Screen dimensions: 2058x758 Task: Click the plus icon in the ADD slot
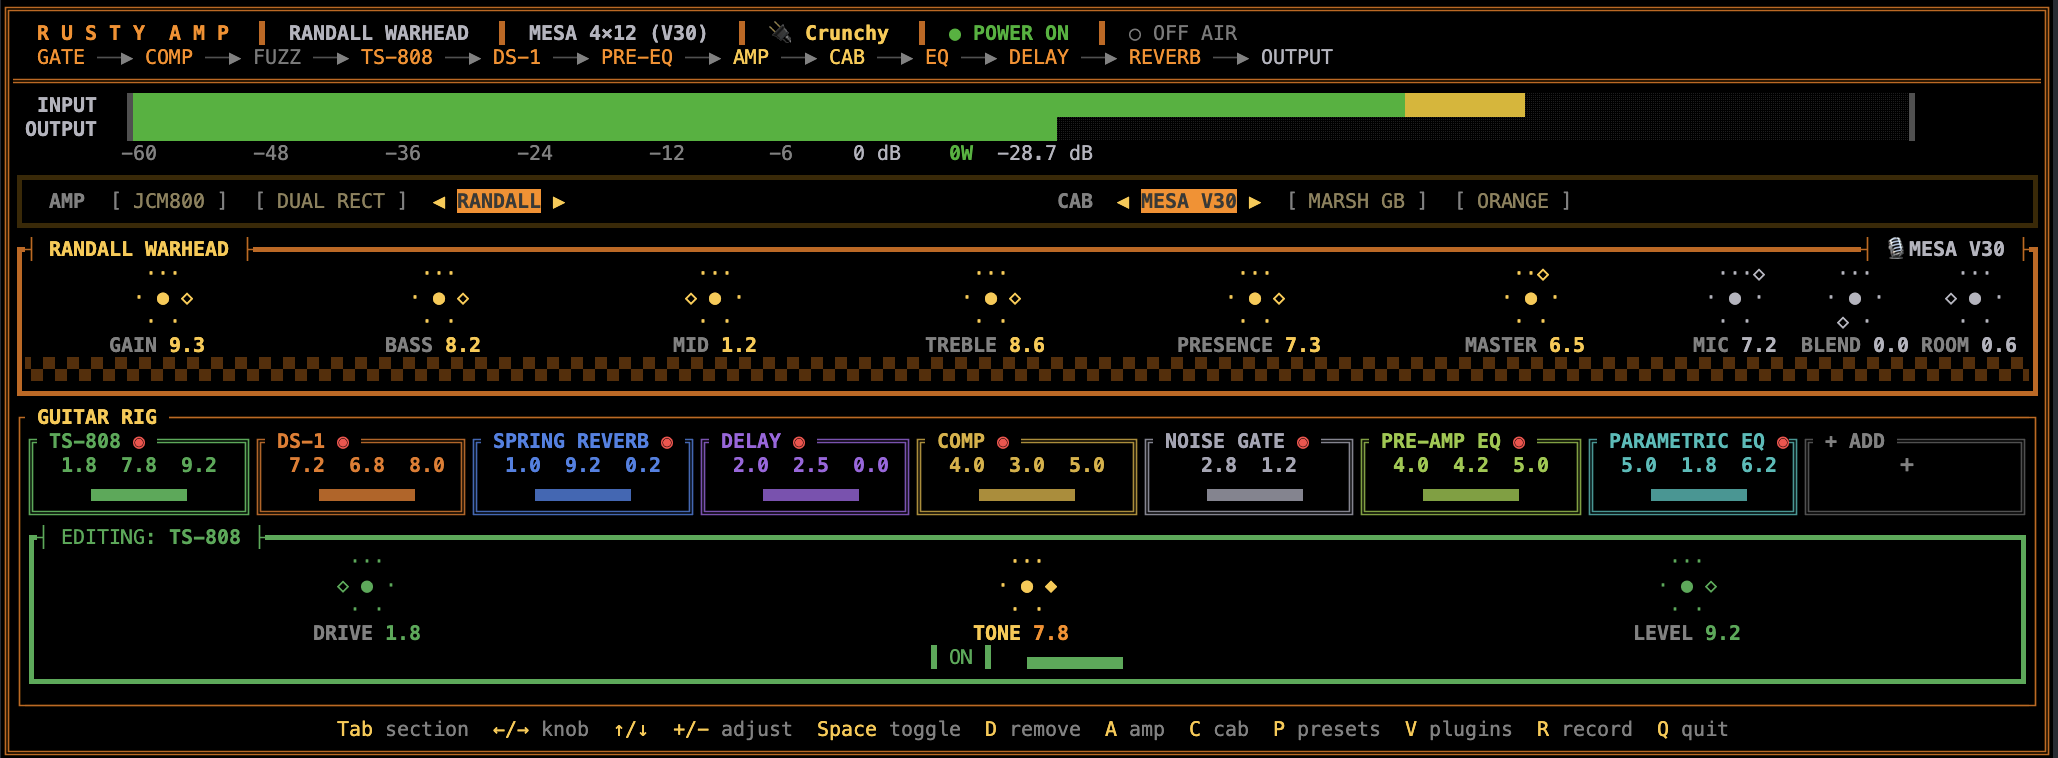(1907, 465)
